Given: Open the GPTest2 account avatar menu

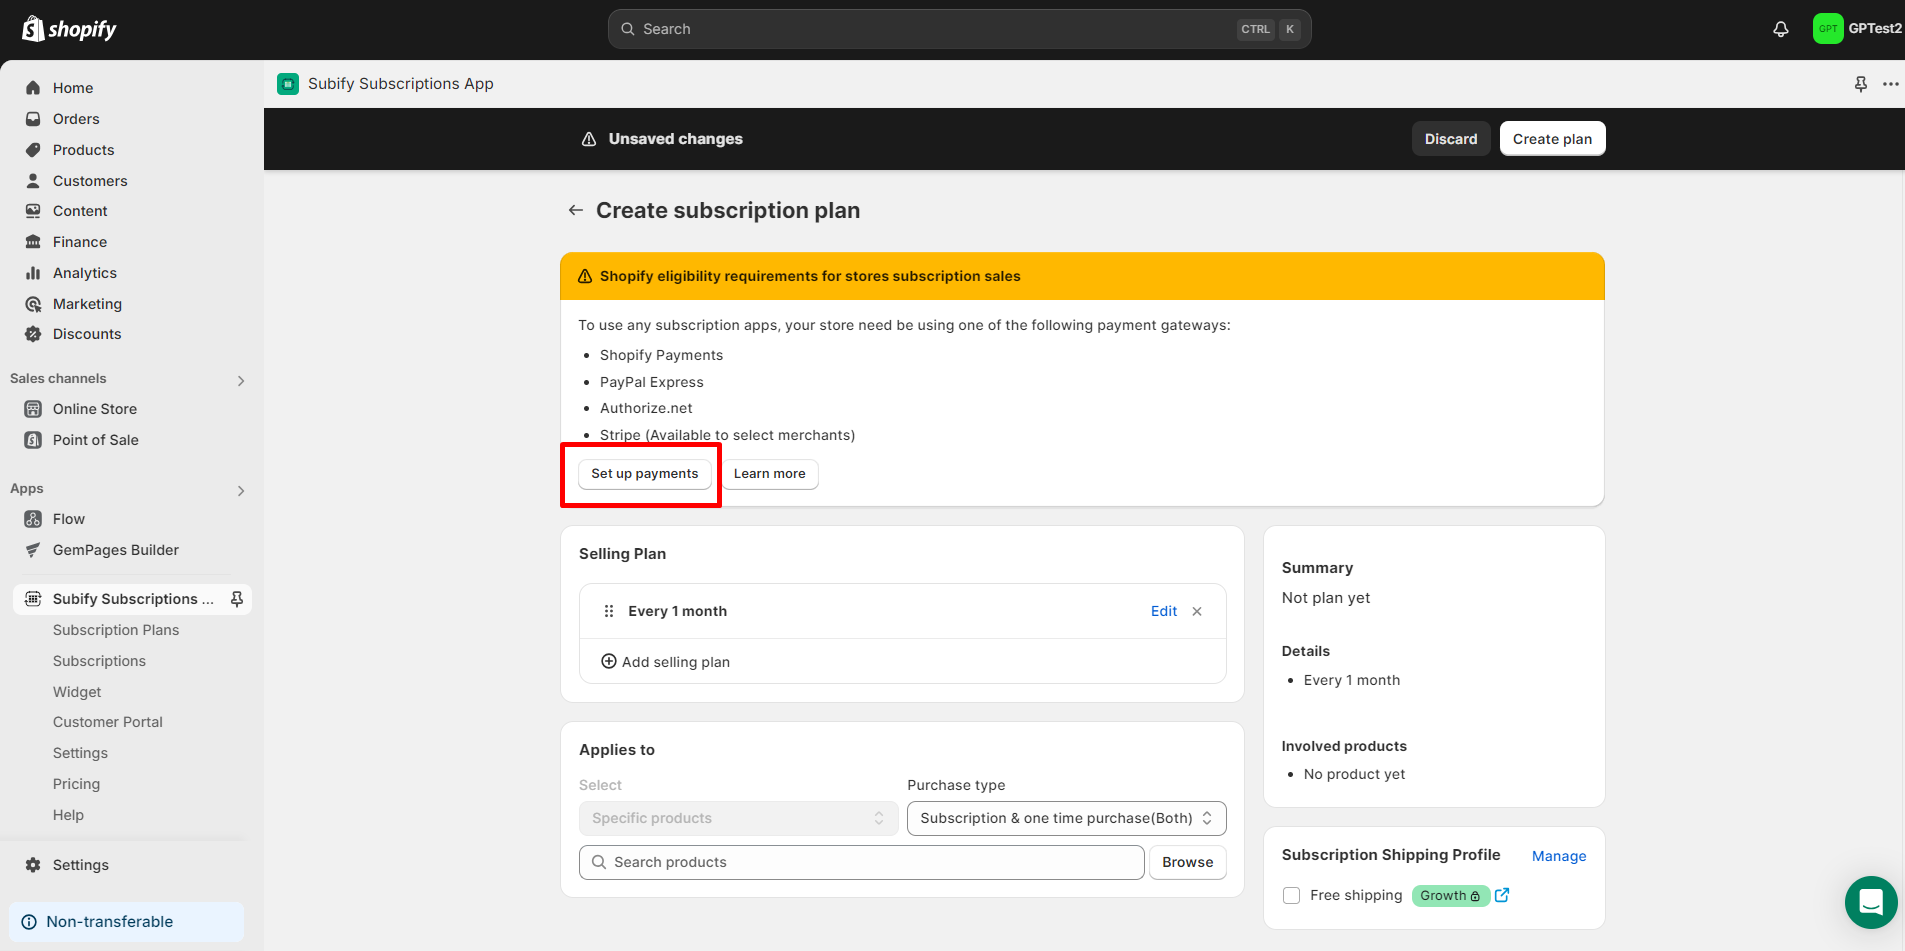Looking at the screenshot, I should [x=1856, y=28].
